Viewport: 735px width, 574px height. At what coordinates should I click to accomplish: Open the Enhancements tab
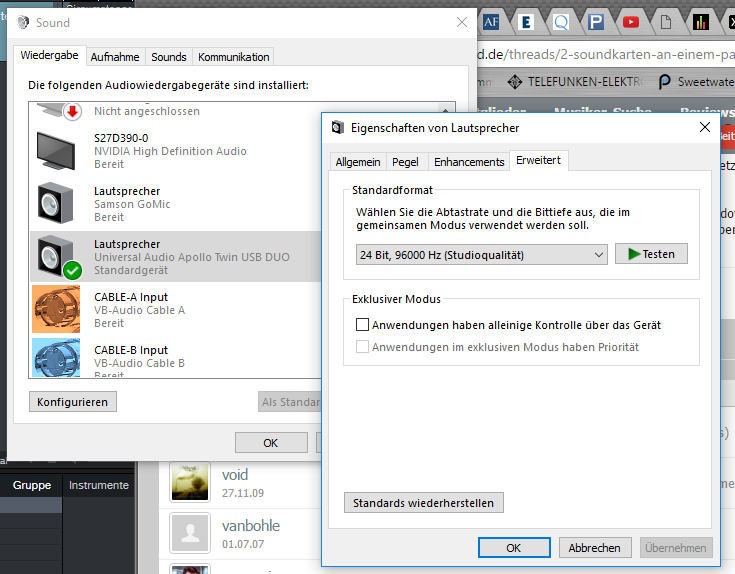[469, 162]
